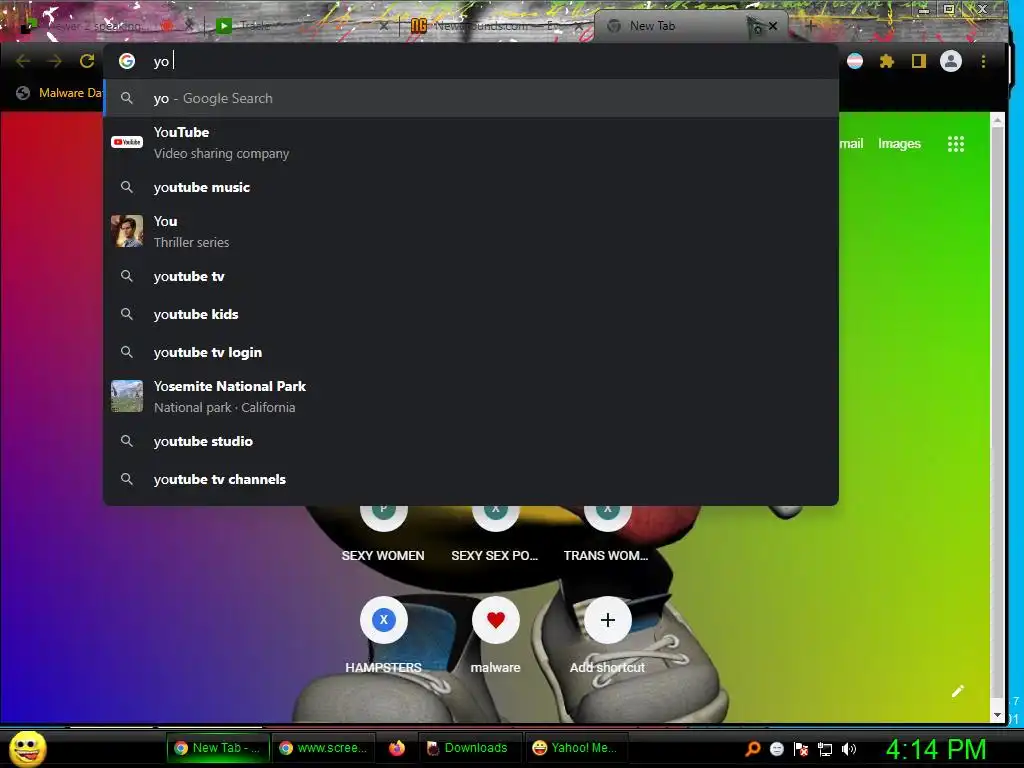Click the 'Video sharing company' subtitle text

coord(221,153)
